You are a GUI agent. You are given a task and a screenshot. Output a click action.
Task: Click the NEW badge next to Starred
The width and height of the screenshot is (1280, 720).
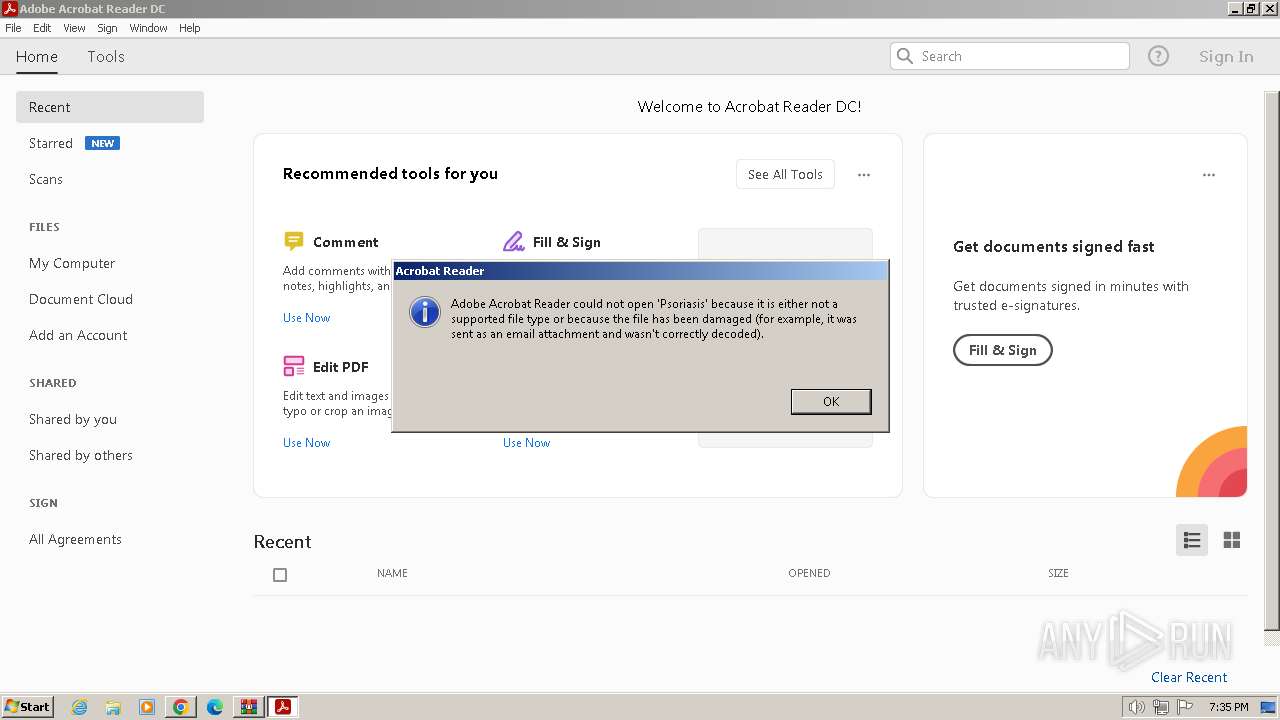click(102, 143)
